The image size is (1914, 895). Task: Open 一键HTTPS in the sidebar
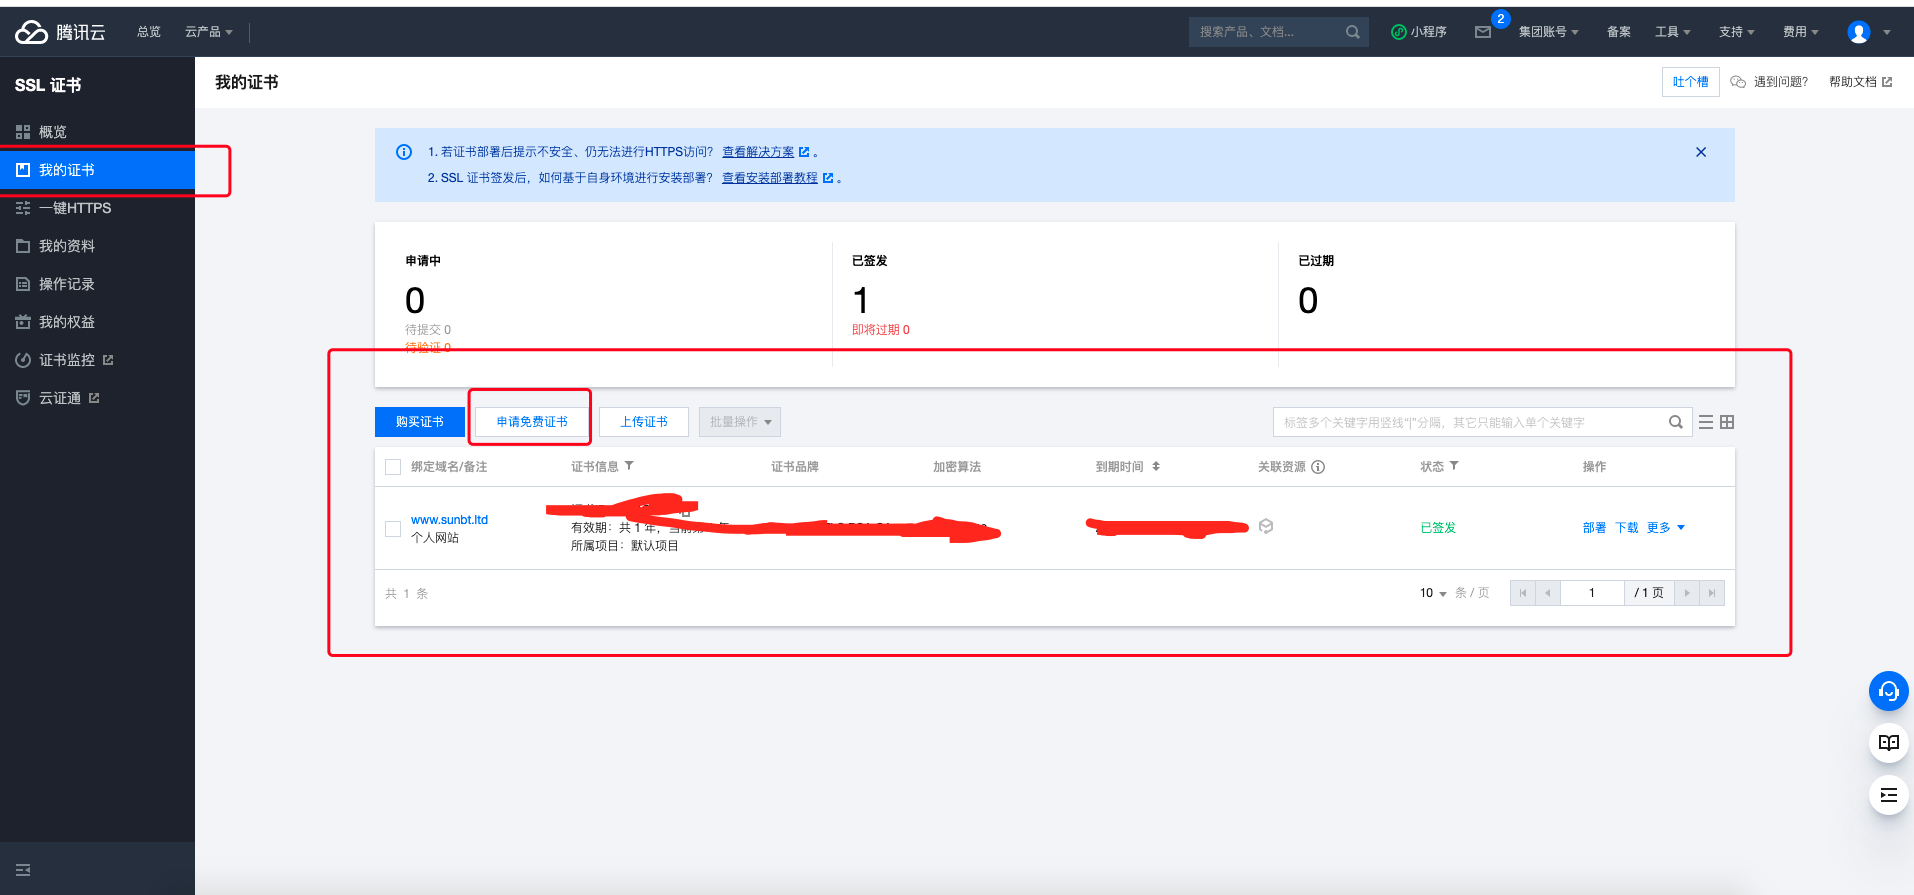coord(75,208)
